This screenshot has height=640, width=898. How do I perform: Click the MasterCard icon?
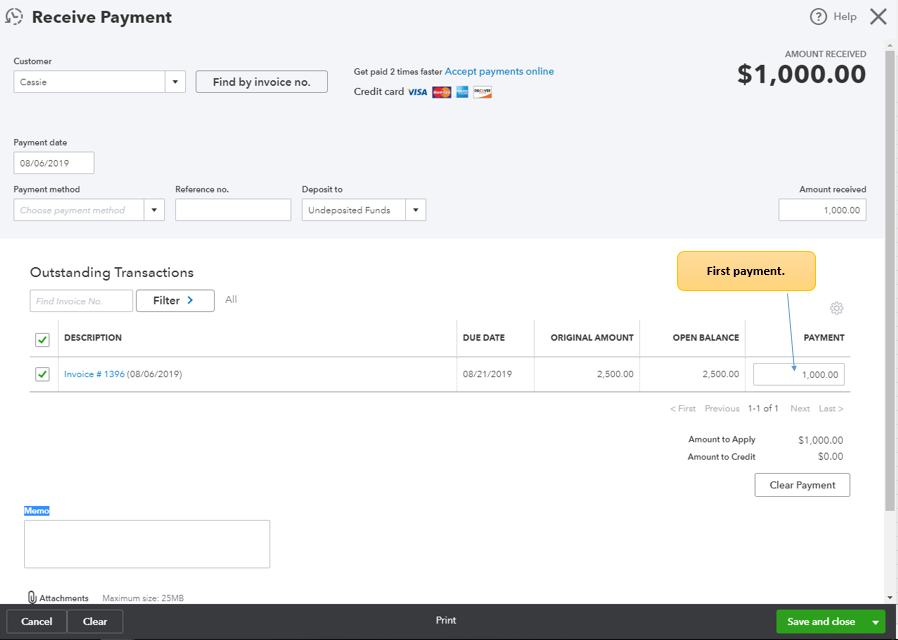click(x=441, y=92)
